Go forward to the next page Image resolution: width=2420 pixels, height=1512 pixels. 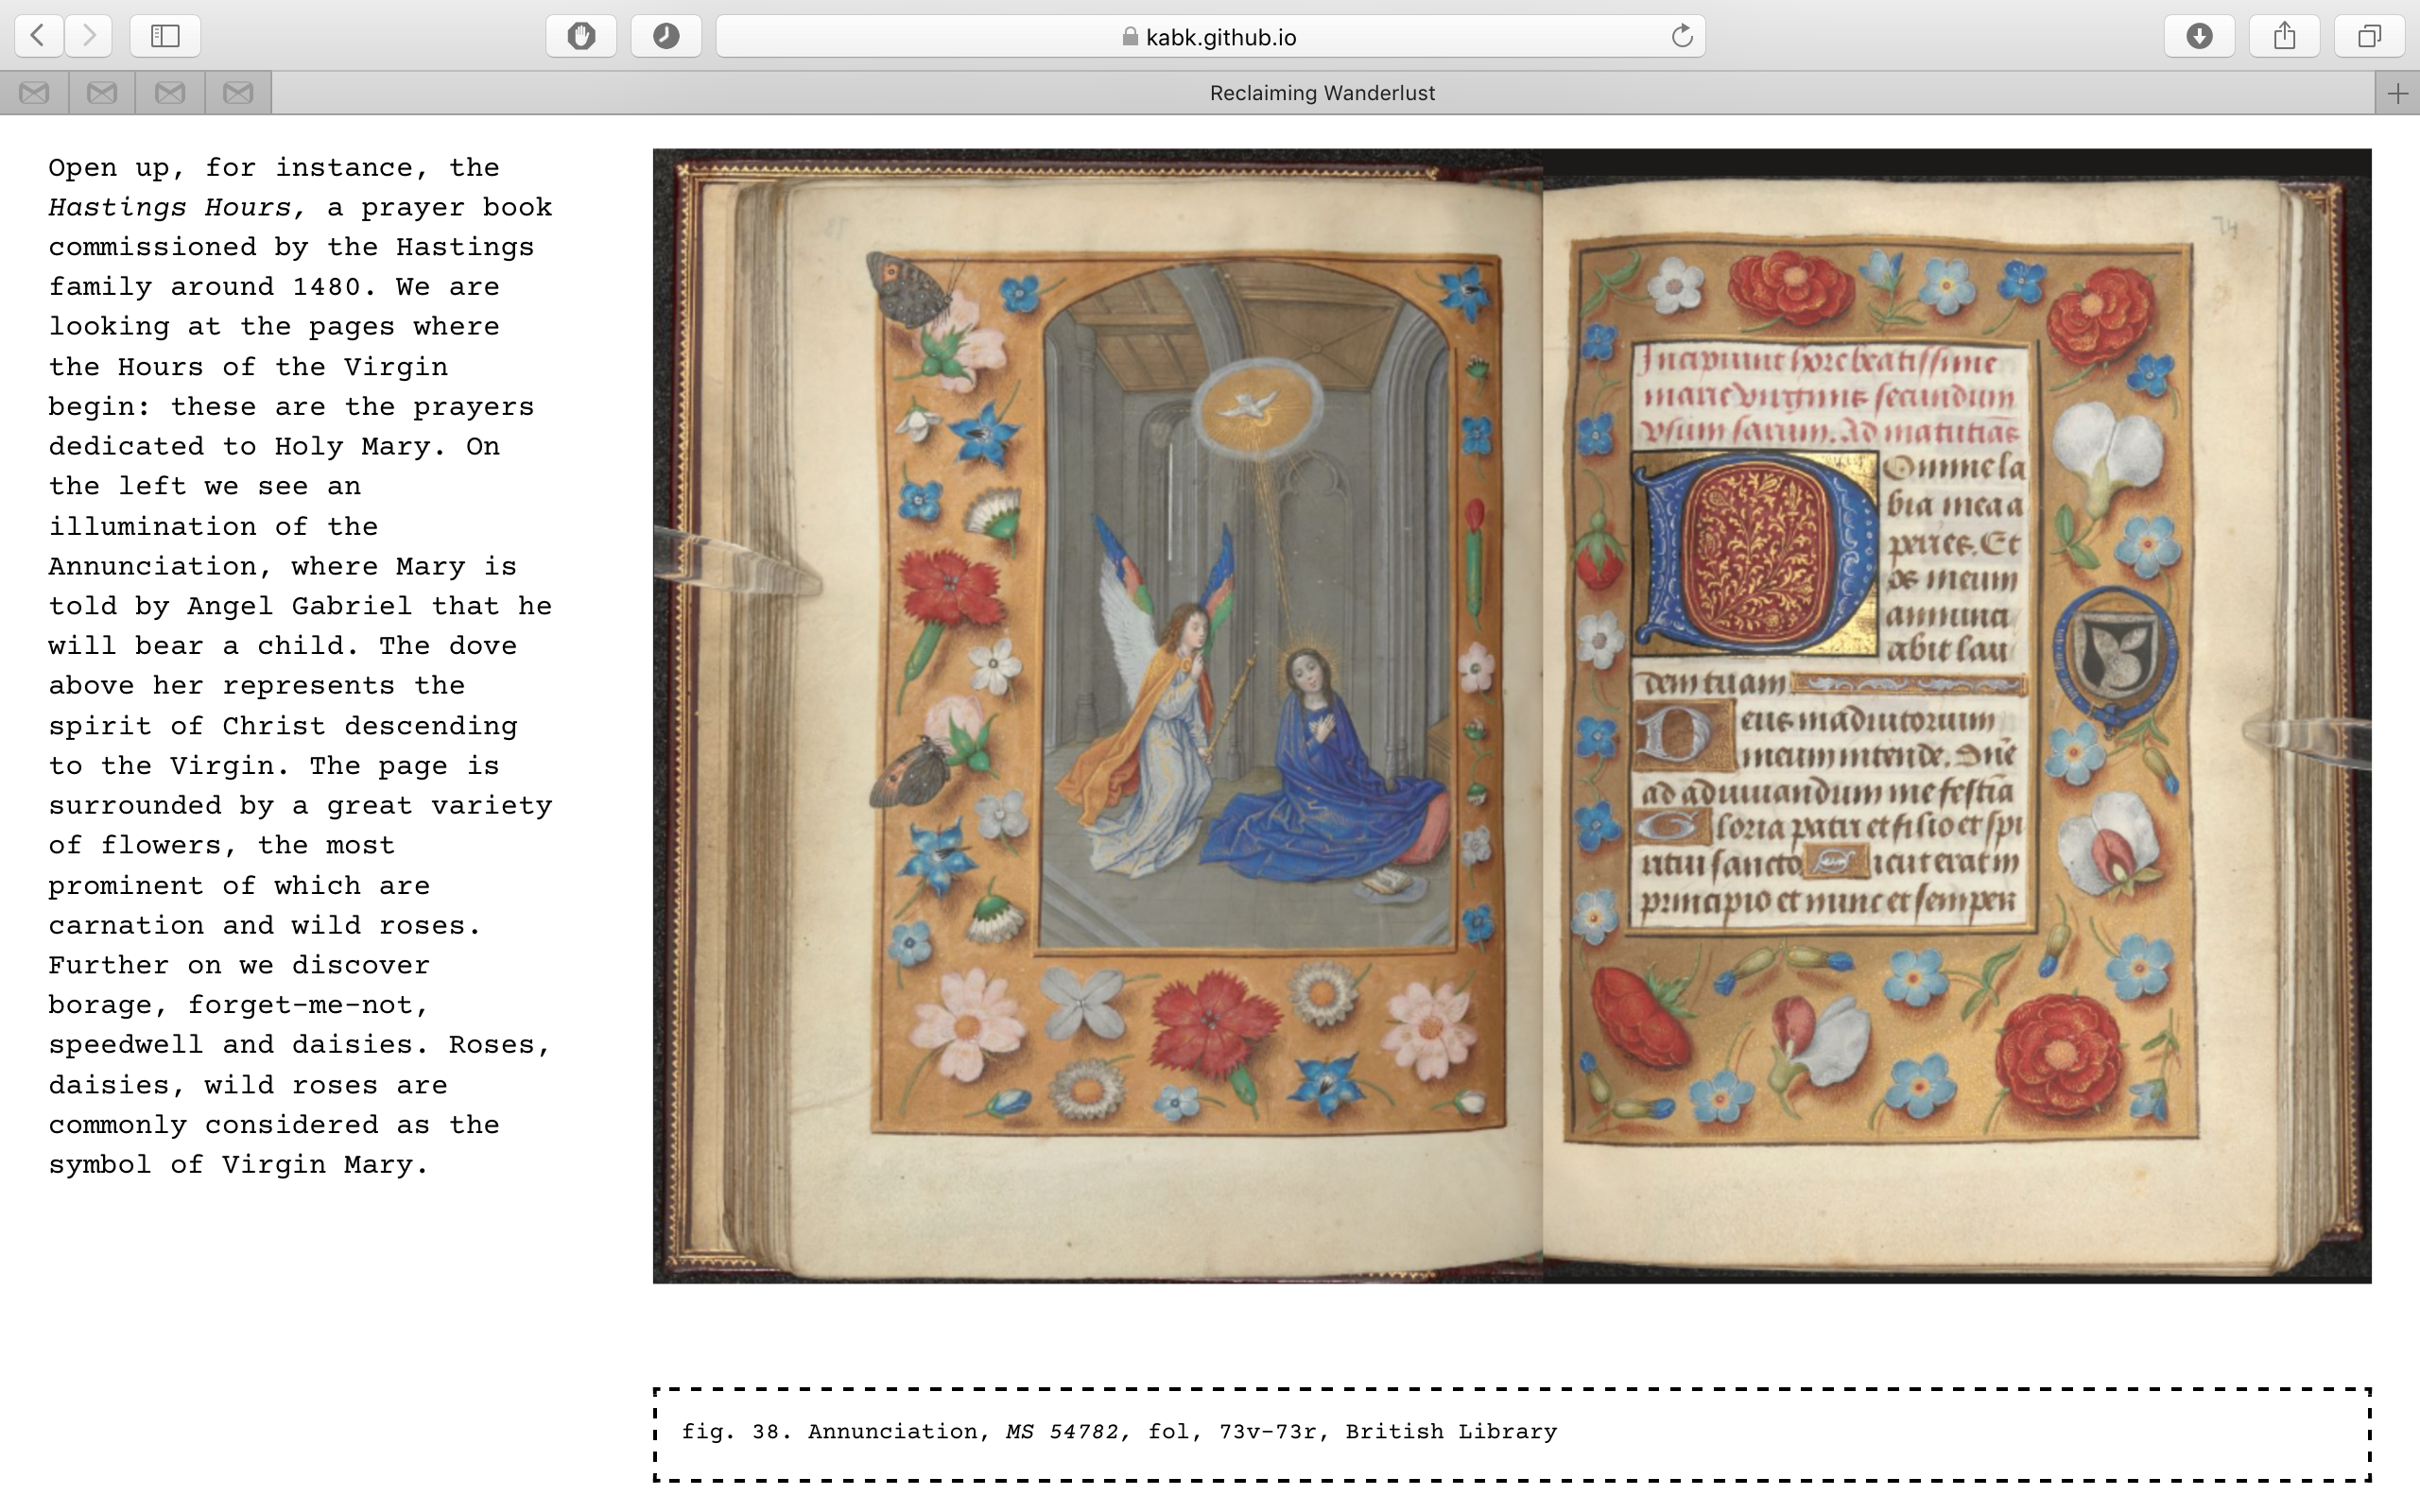tap(89, 36)
